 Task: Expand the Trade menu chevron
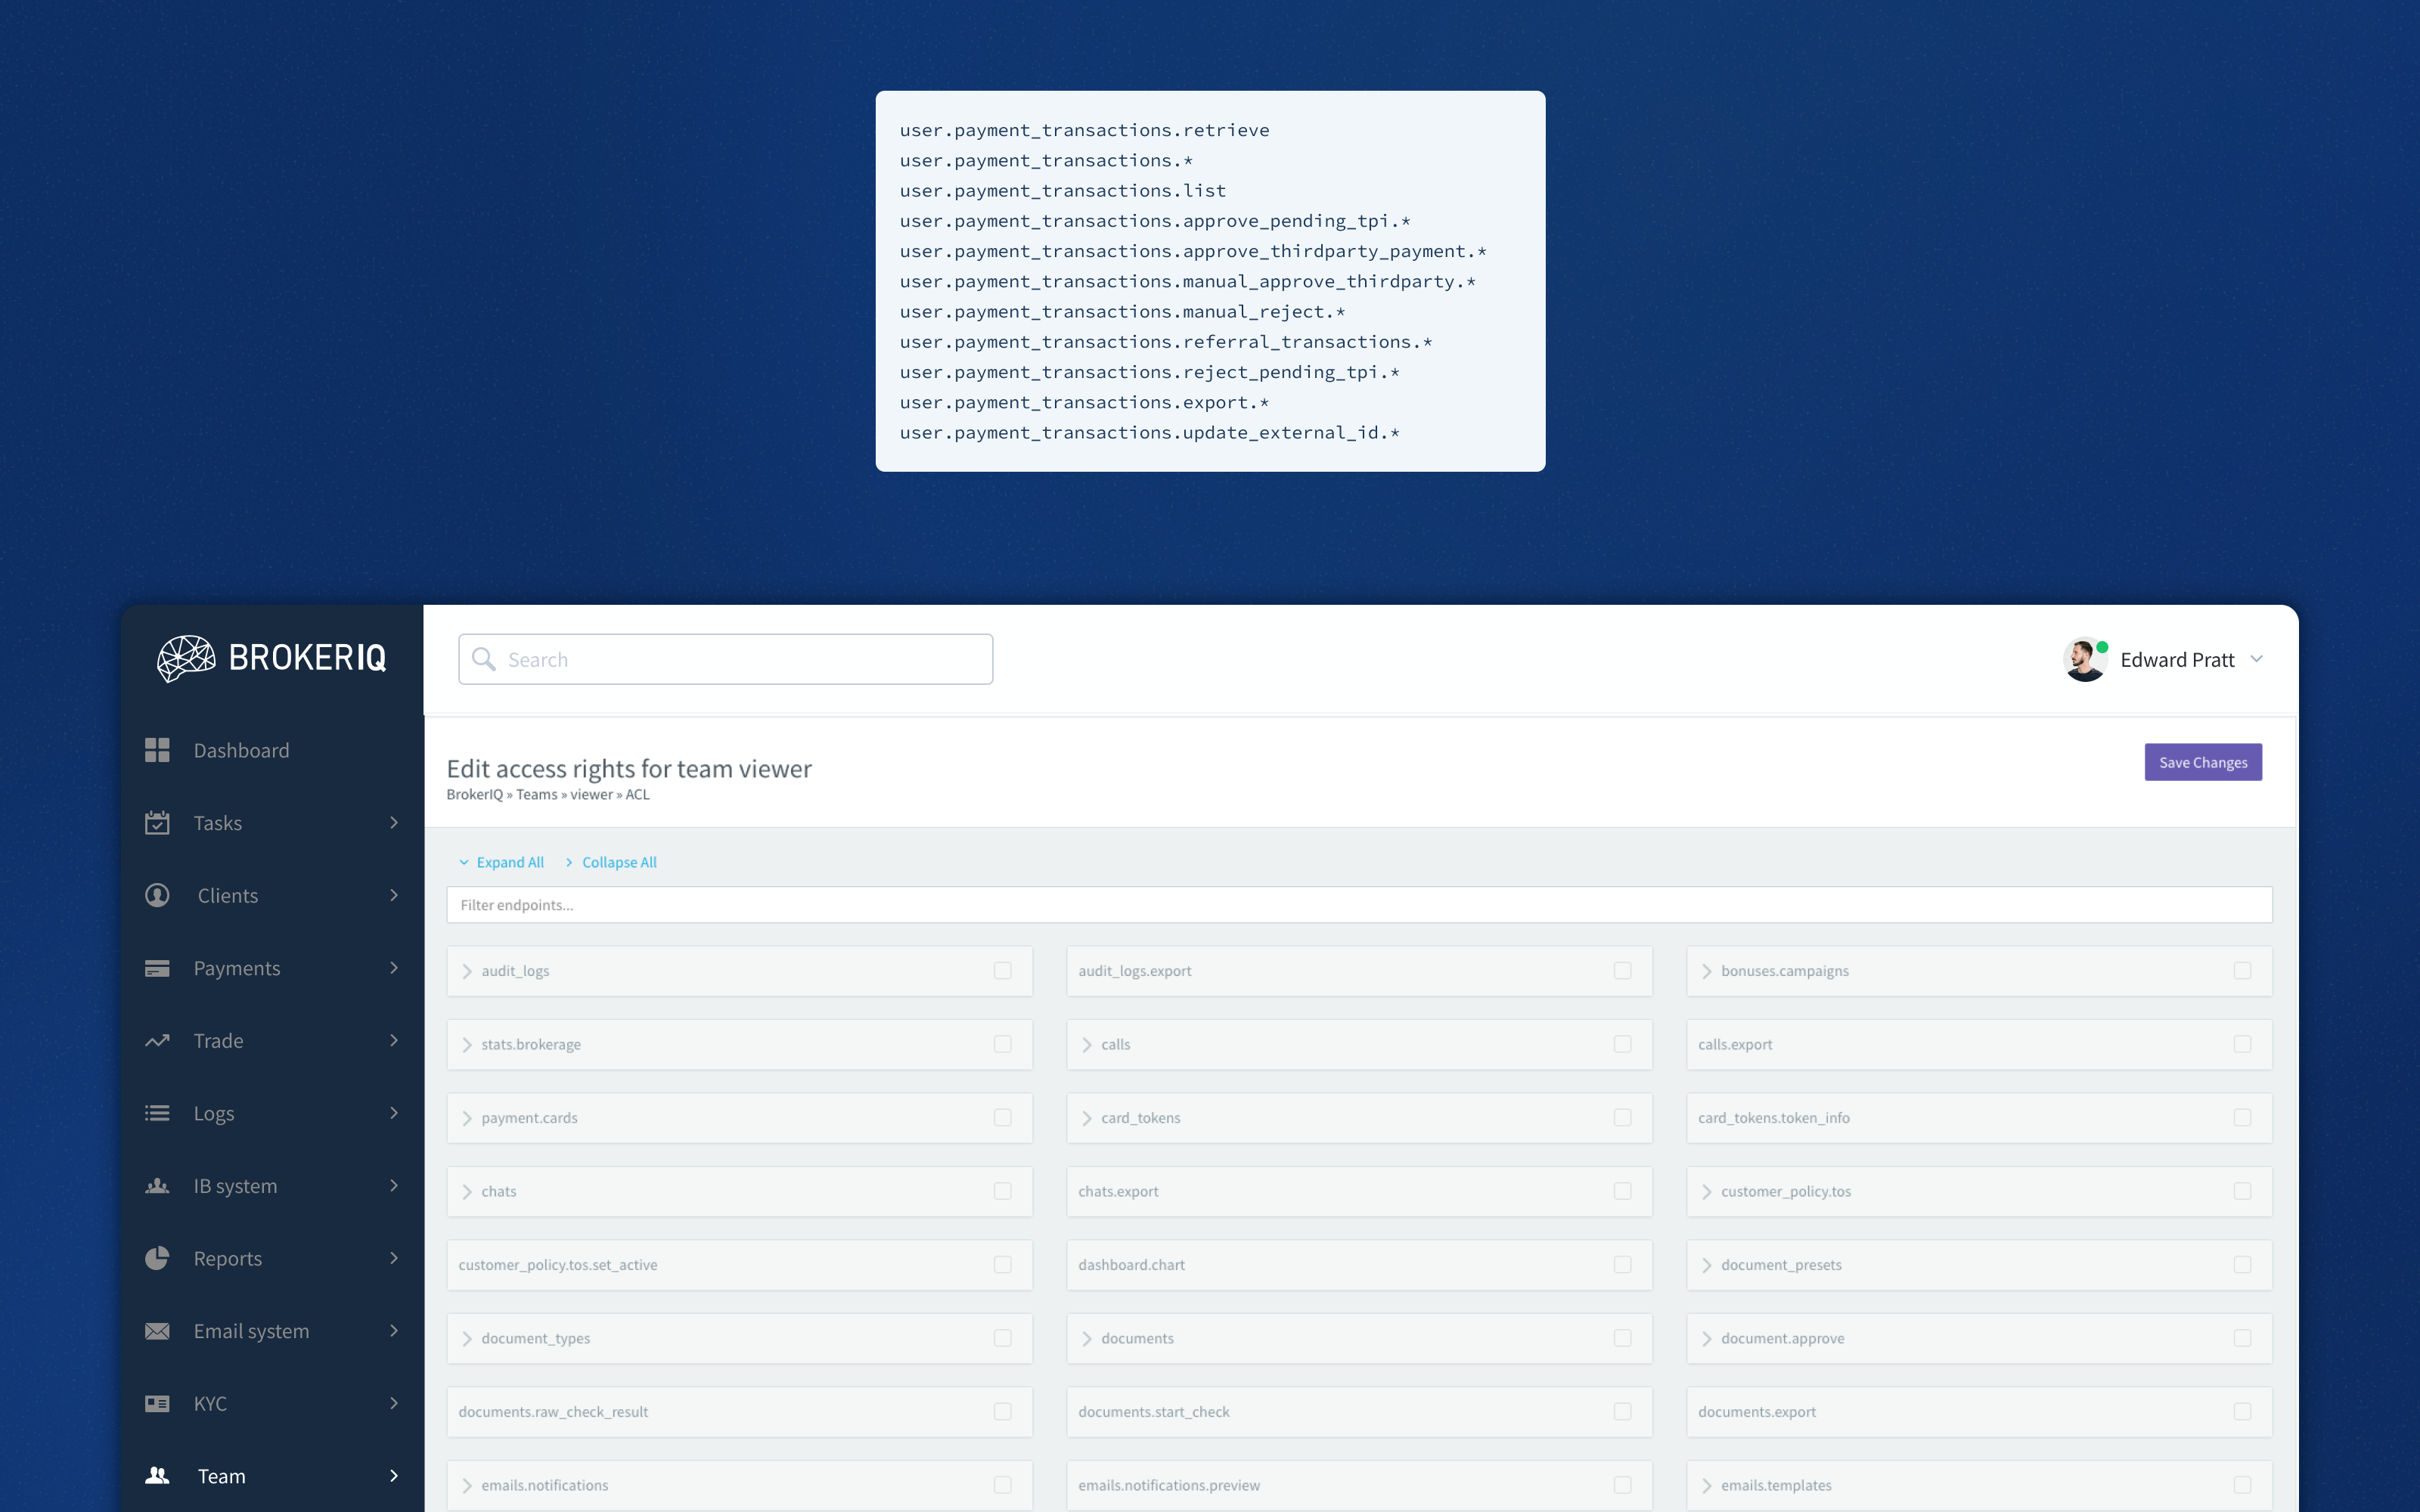pyautogui.click(x=394, y=1041)
